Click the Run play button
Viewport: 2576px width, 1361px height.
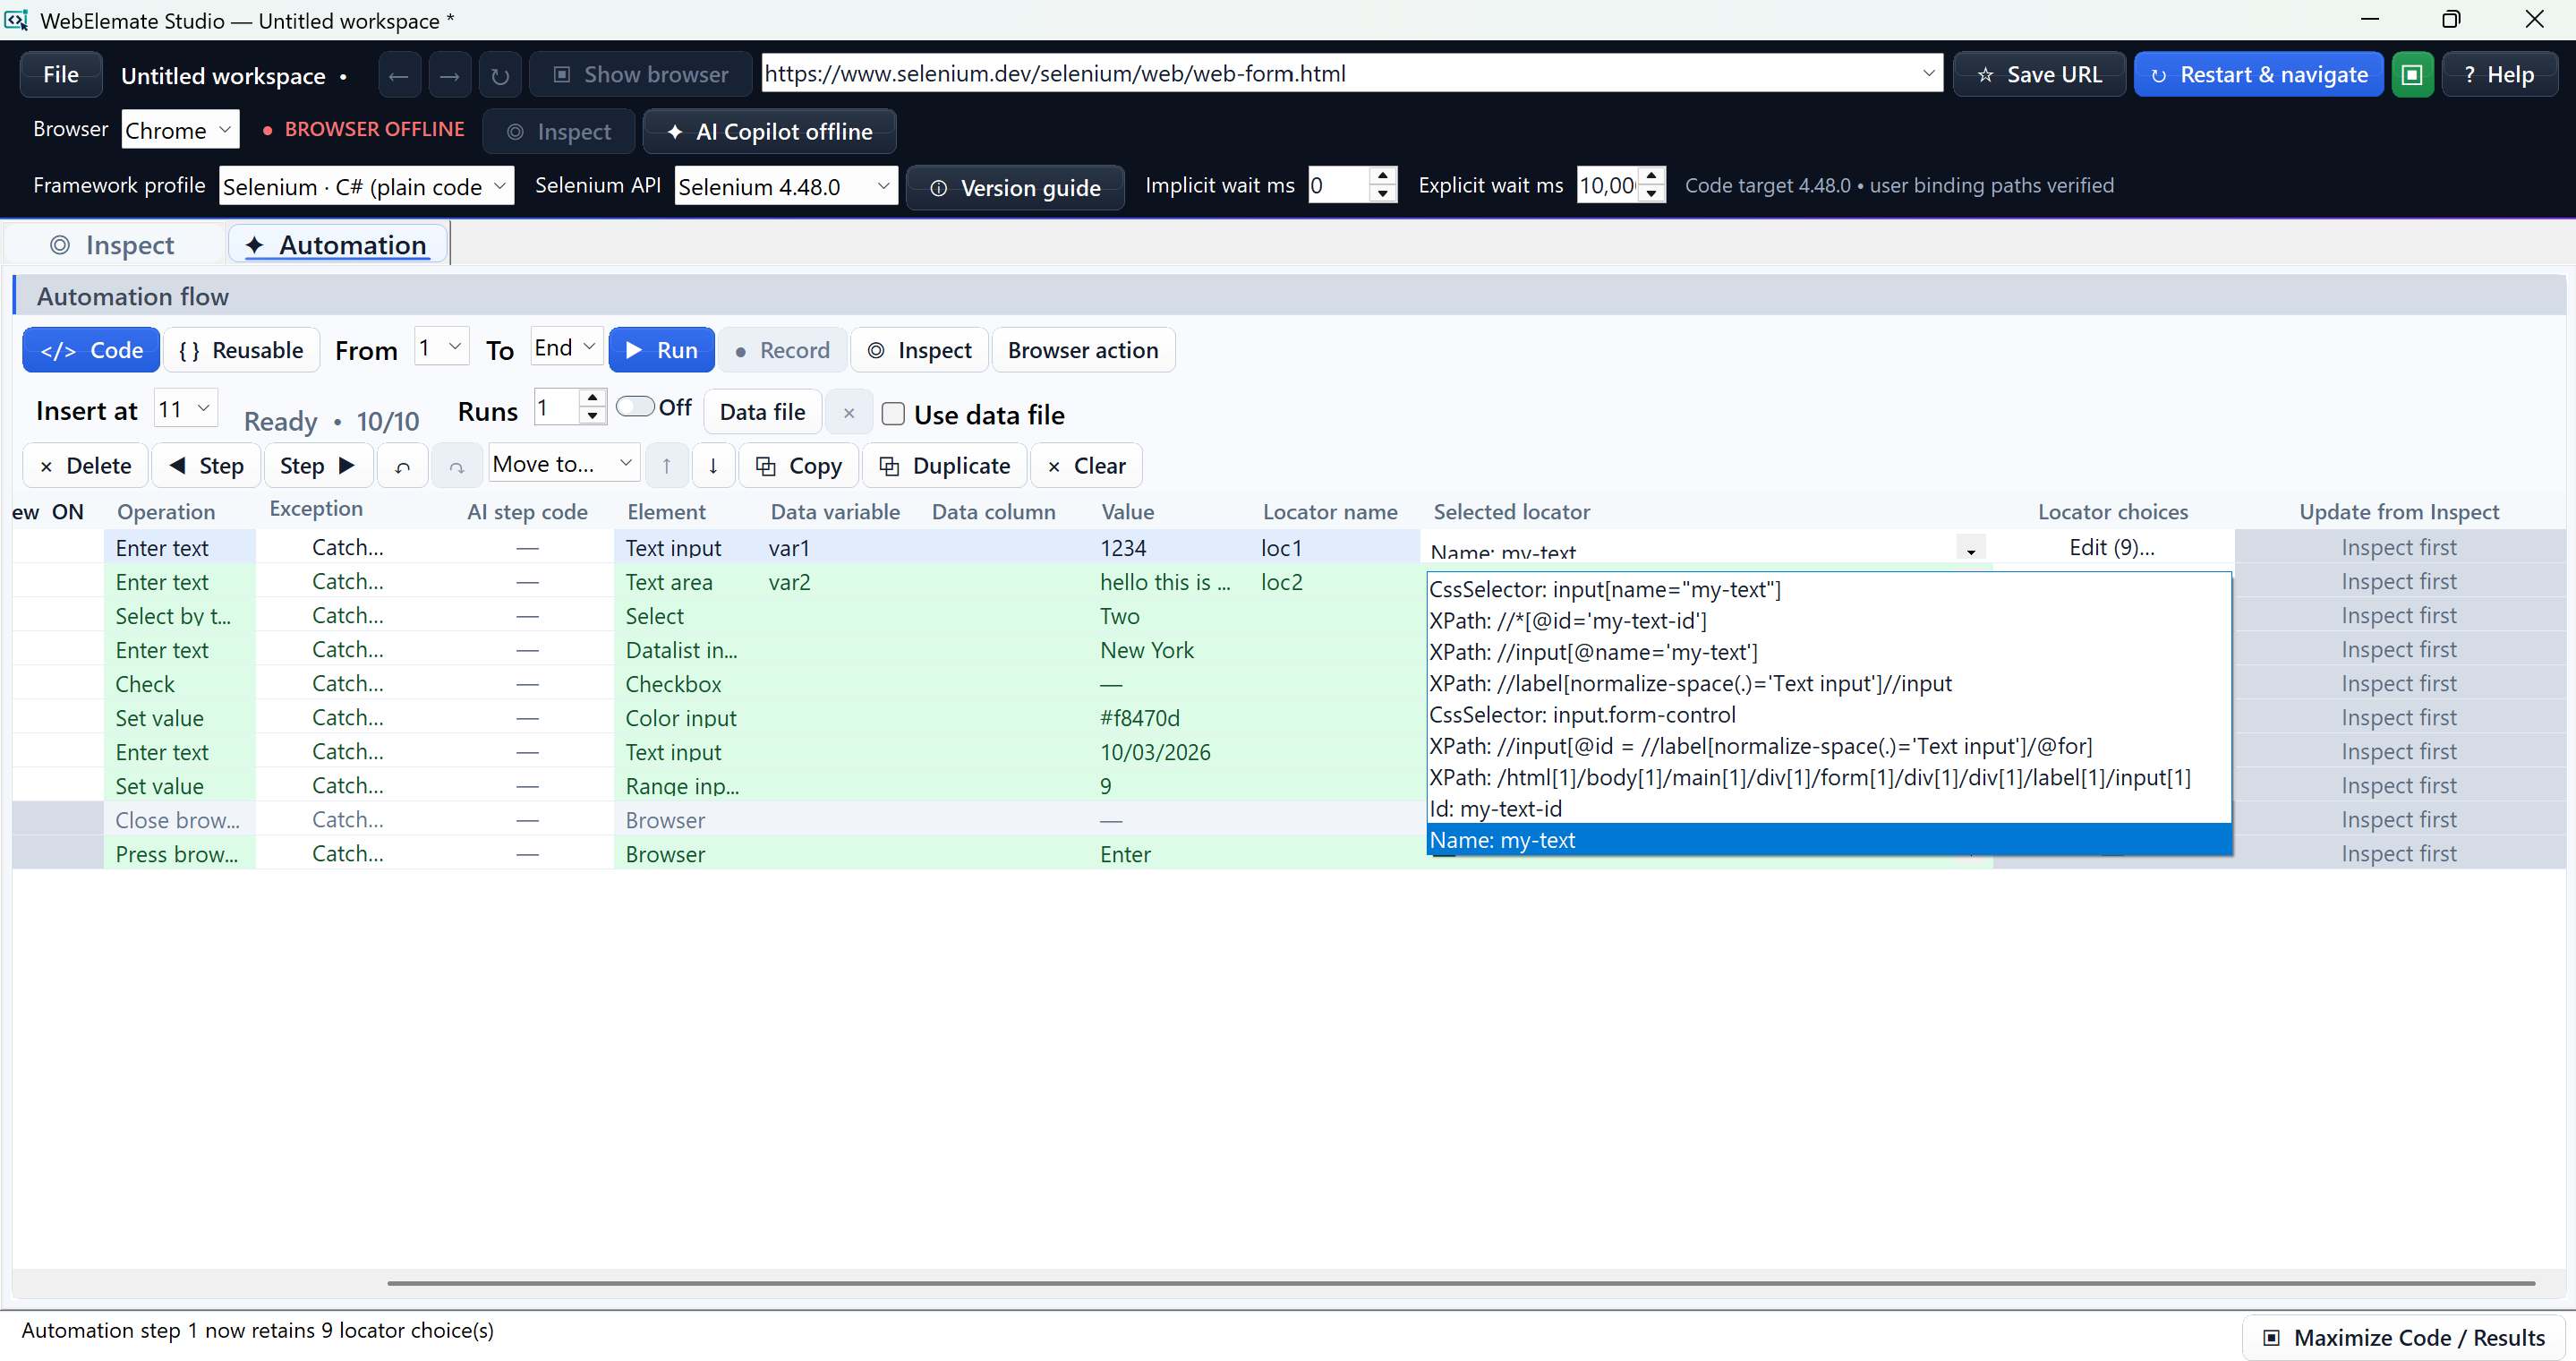pyautogui.click(x=662, y=350)
